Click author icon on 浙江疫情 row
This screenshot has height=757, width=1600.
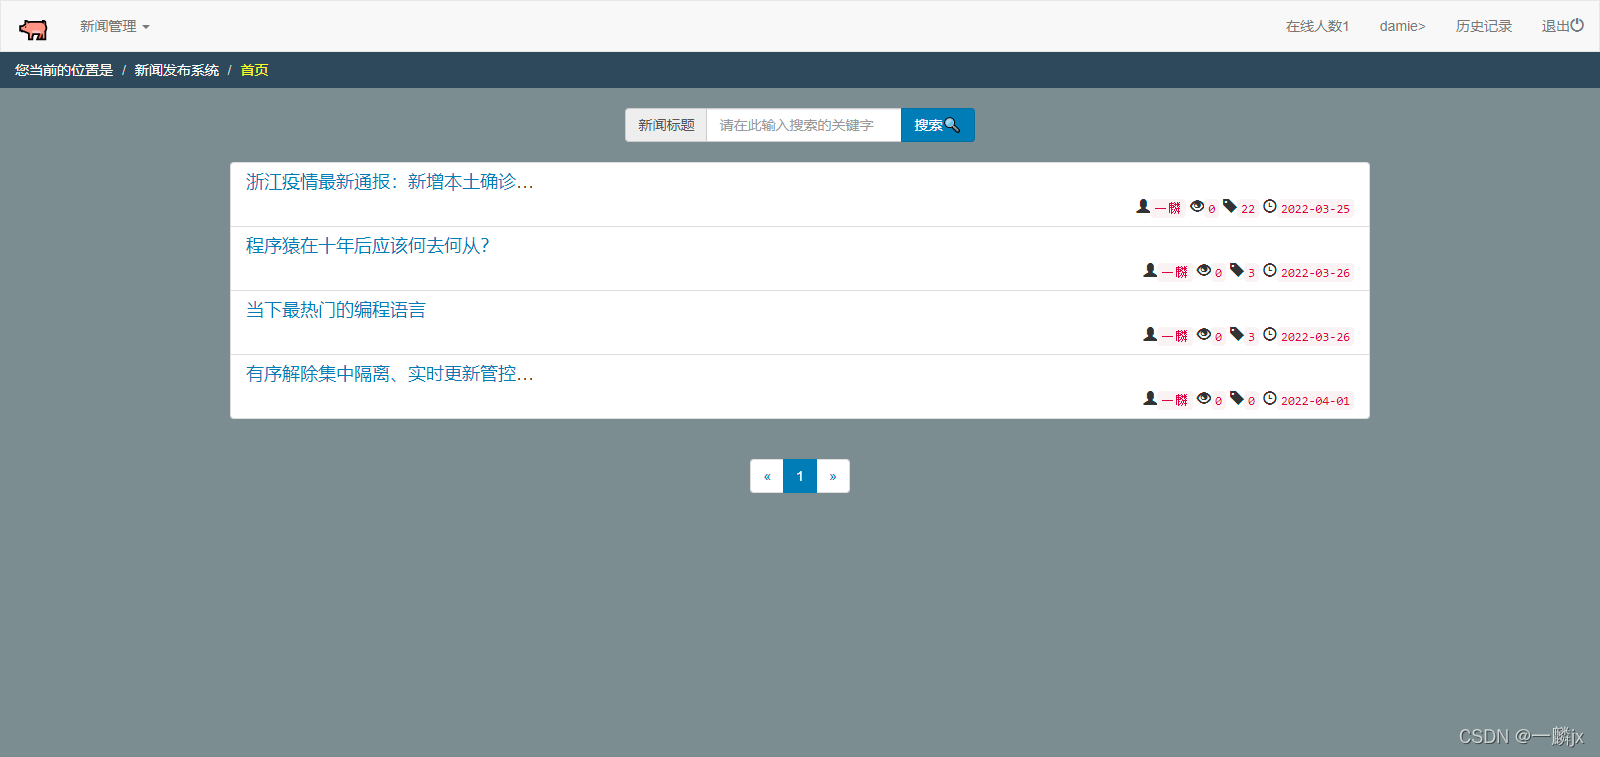[x=1143, y=206]
